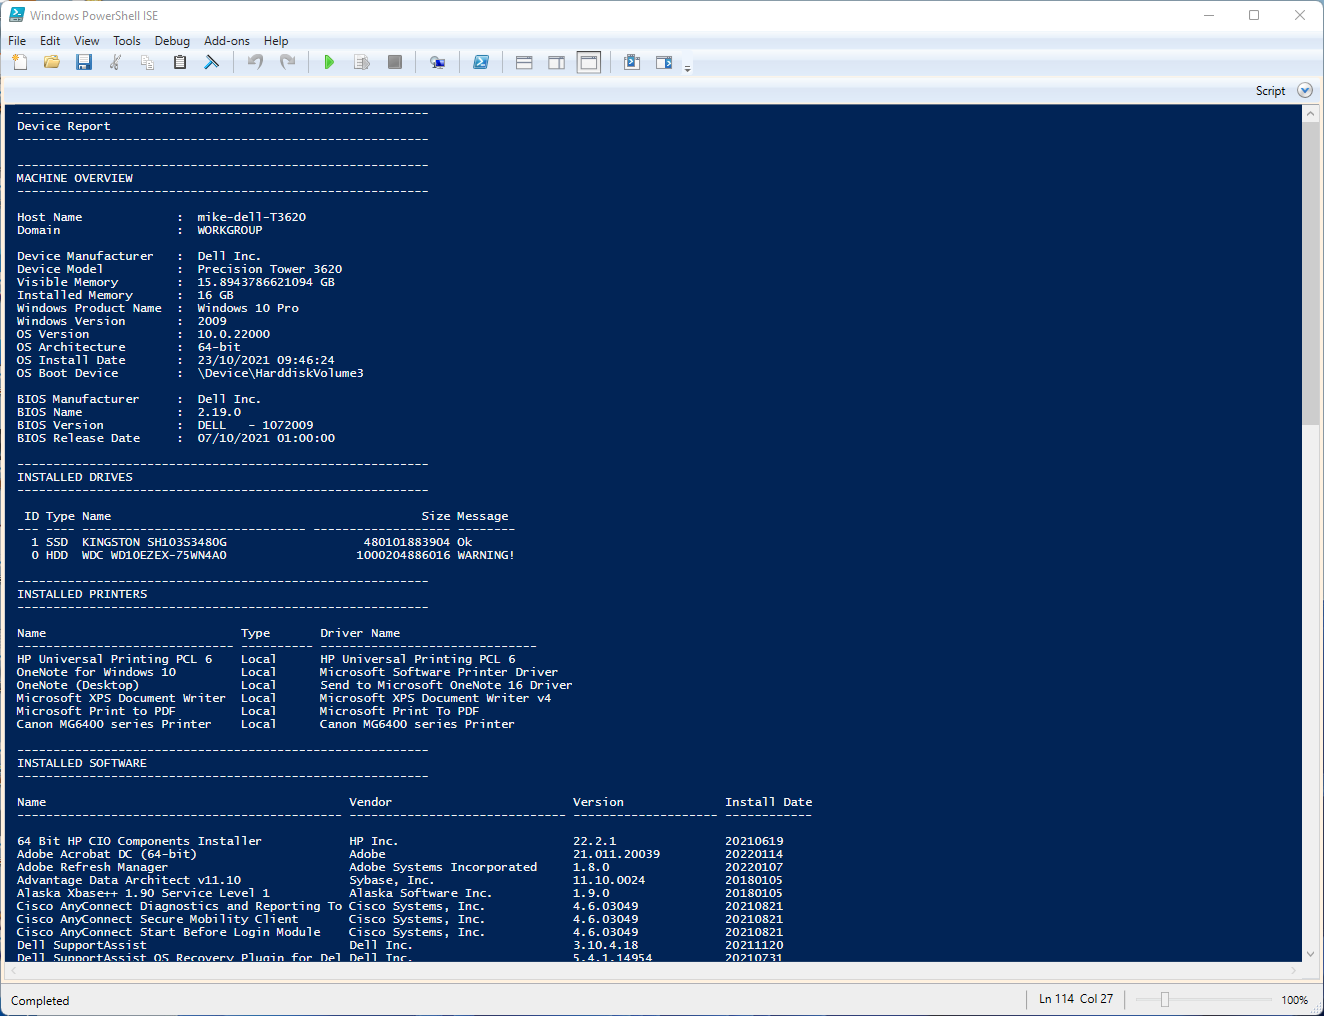Save the current script
The width and height of the screenshot is (1324, 1016).
tap(84, 62)
